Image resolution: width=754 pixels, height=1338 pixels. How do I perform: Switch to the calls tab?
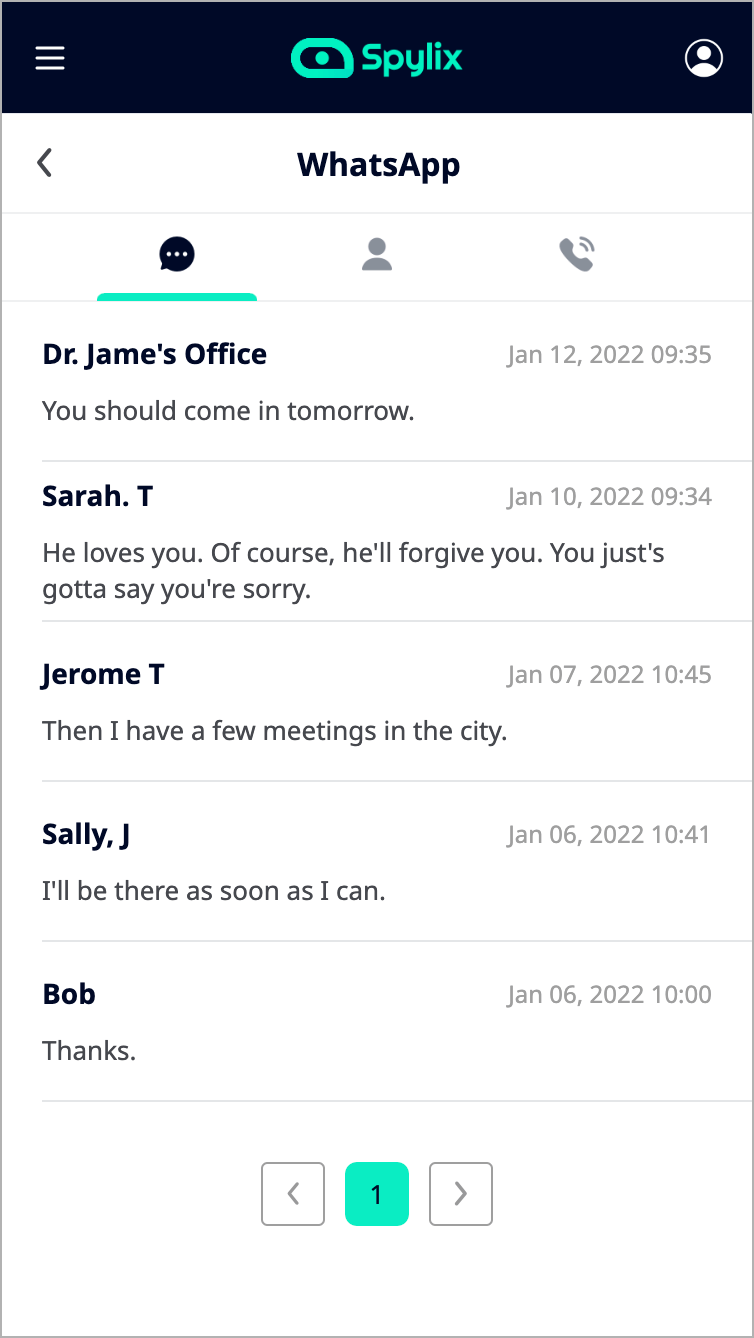(577, 255)
